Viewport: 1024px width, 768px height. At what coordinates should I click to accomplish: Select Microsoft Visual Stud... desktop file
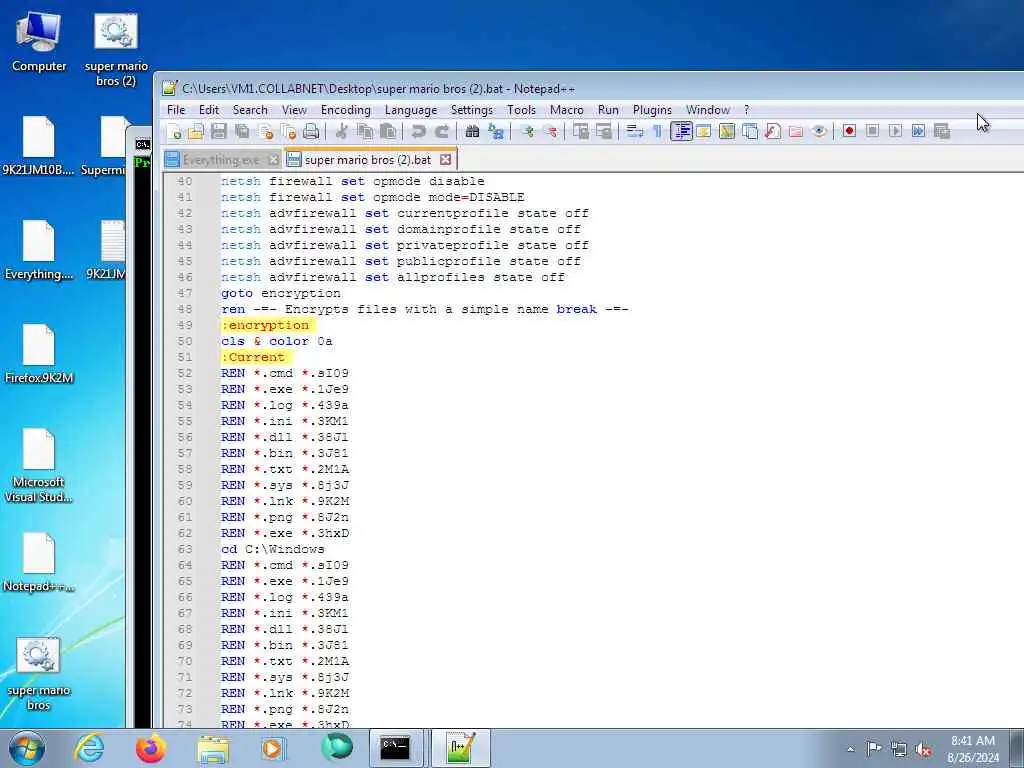tap(39, 466)
